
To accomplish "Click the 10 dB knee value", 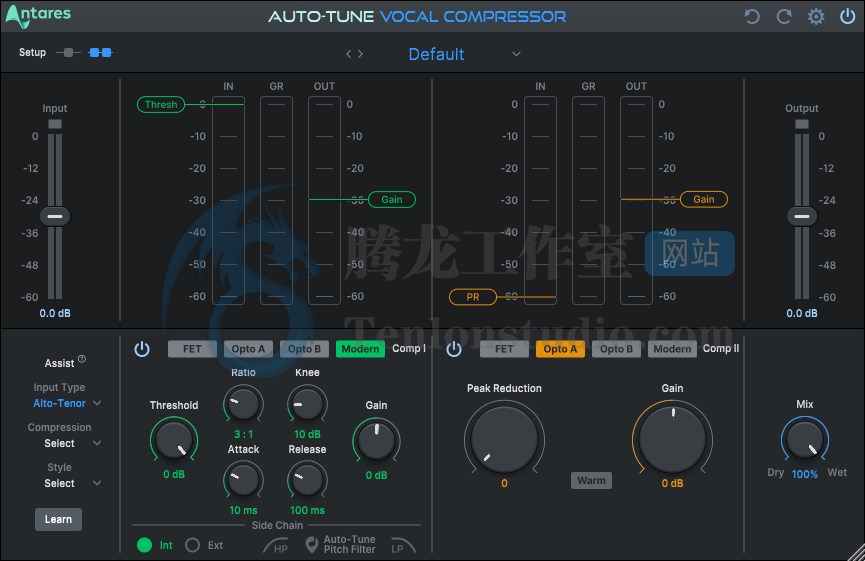I will tap(307, 434).
